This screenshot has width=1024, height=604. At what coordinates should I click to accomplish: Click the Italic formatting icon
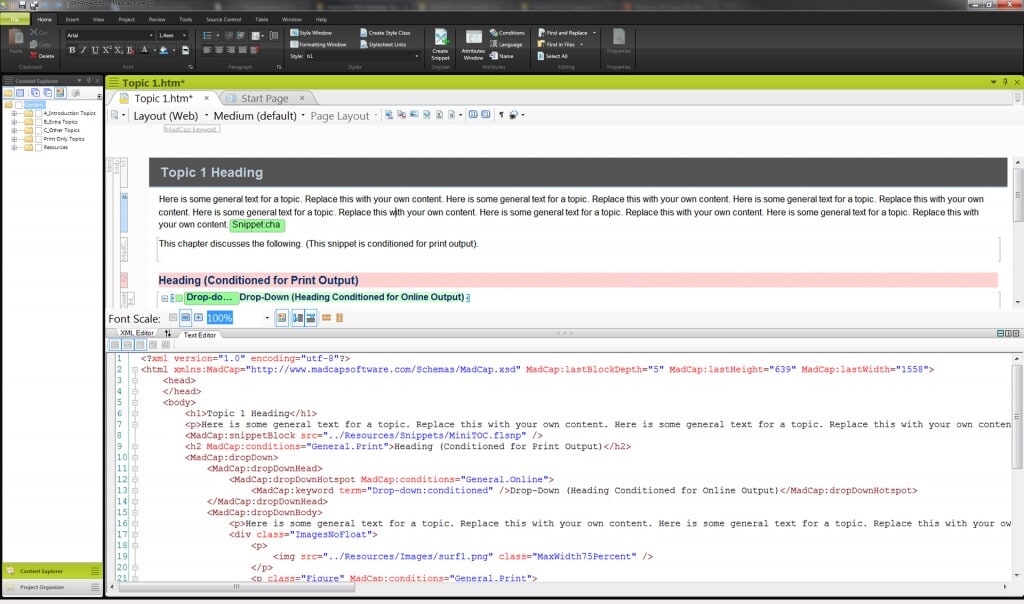tap(82, 49)
